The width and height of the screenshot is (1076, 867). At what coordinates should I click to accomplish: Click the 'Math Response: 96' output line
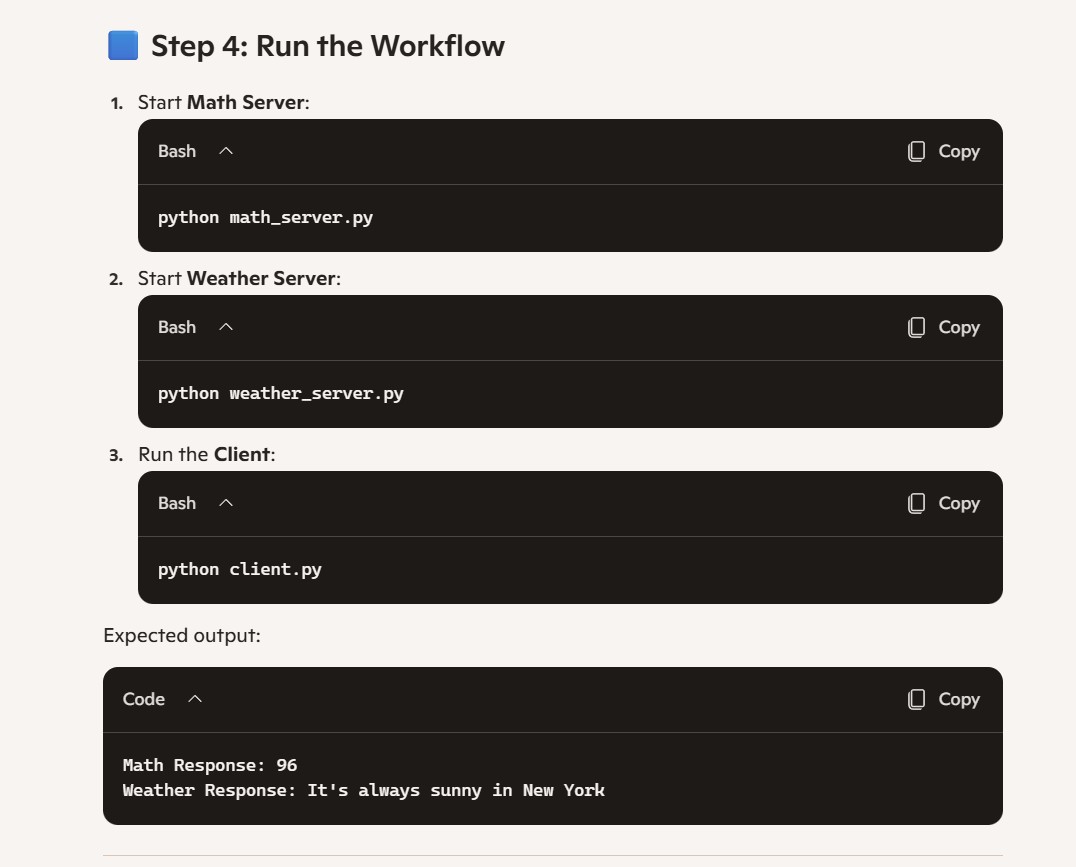(210, 765)
